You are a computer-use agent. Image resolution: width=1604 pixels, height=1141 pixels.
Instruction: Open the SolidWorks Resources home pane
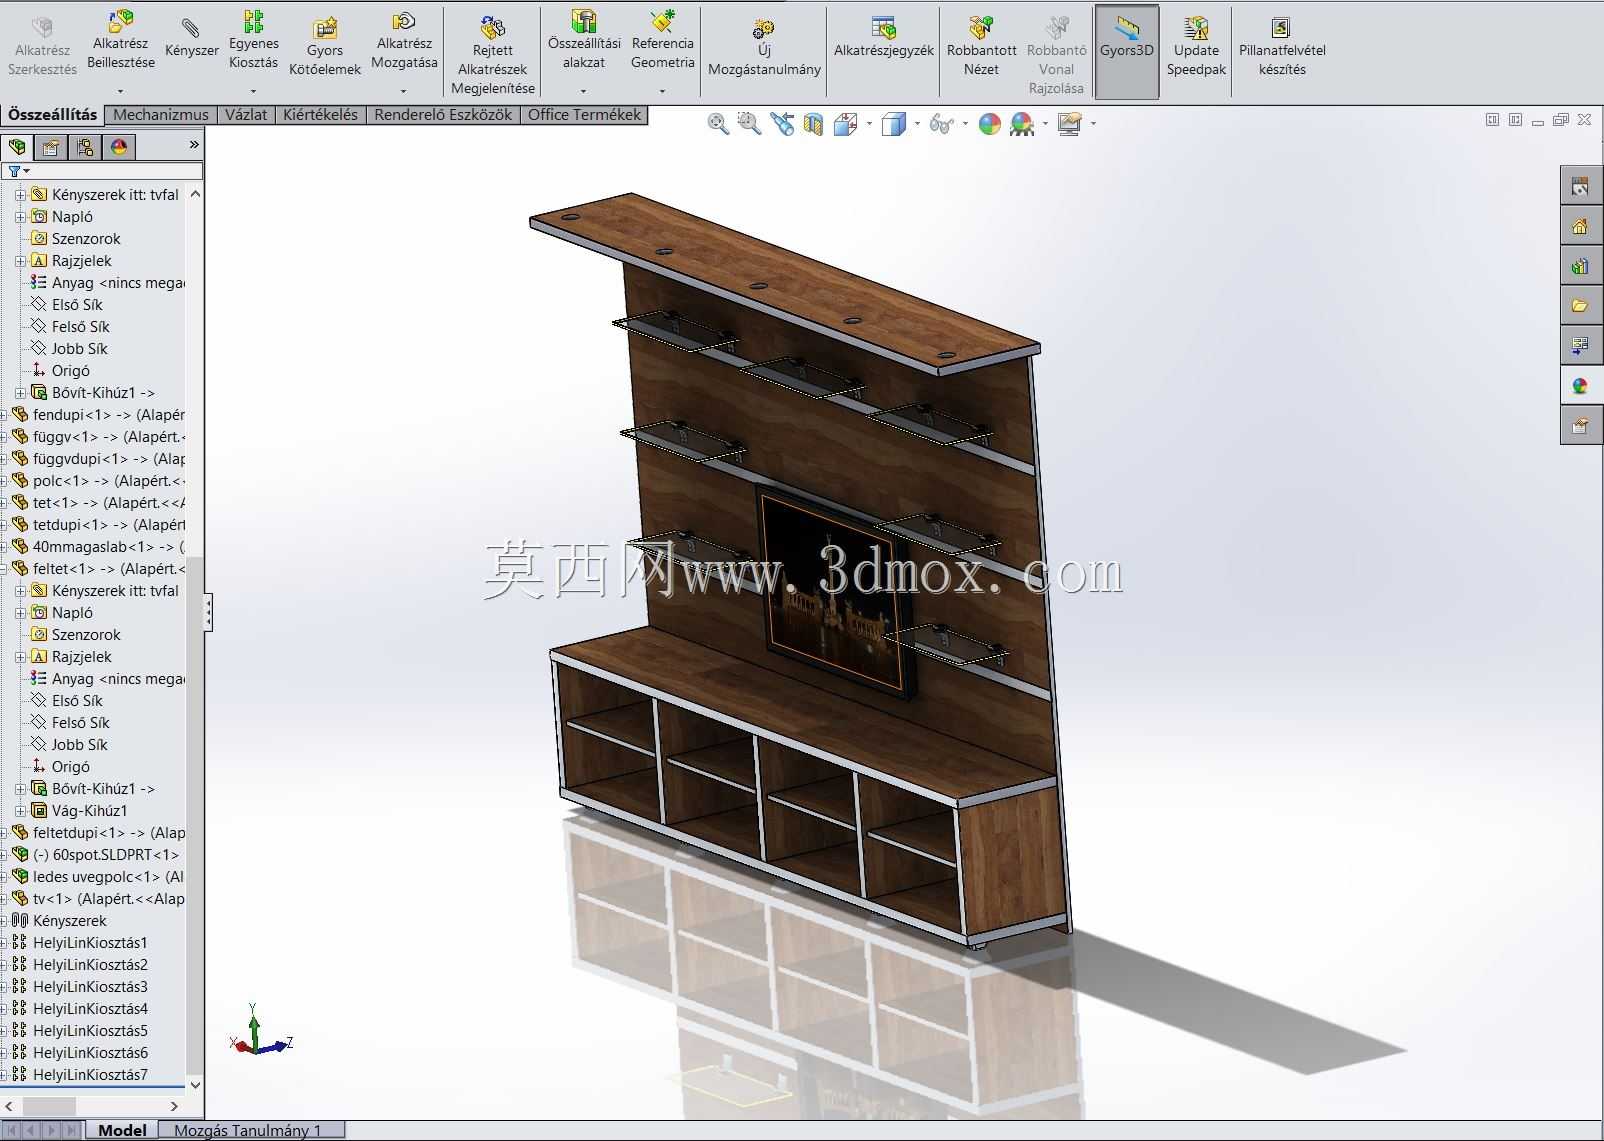pyautogui.click(x=1580, y=226)
